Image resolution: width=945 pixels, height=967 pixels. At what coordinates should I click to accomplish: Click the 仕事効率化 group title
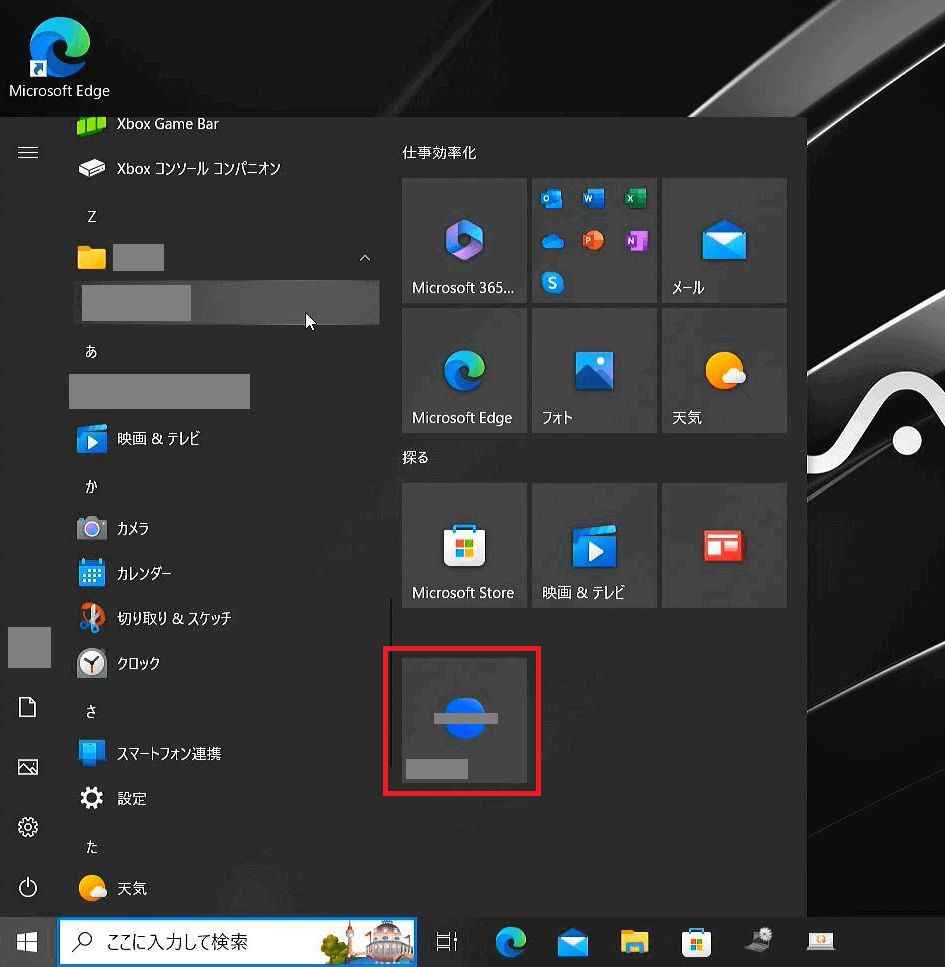[x=439, y=152]
